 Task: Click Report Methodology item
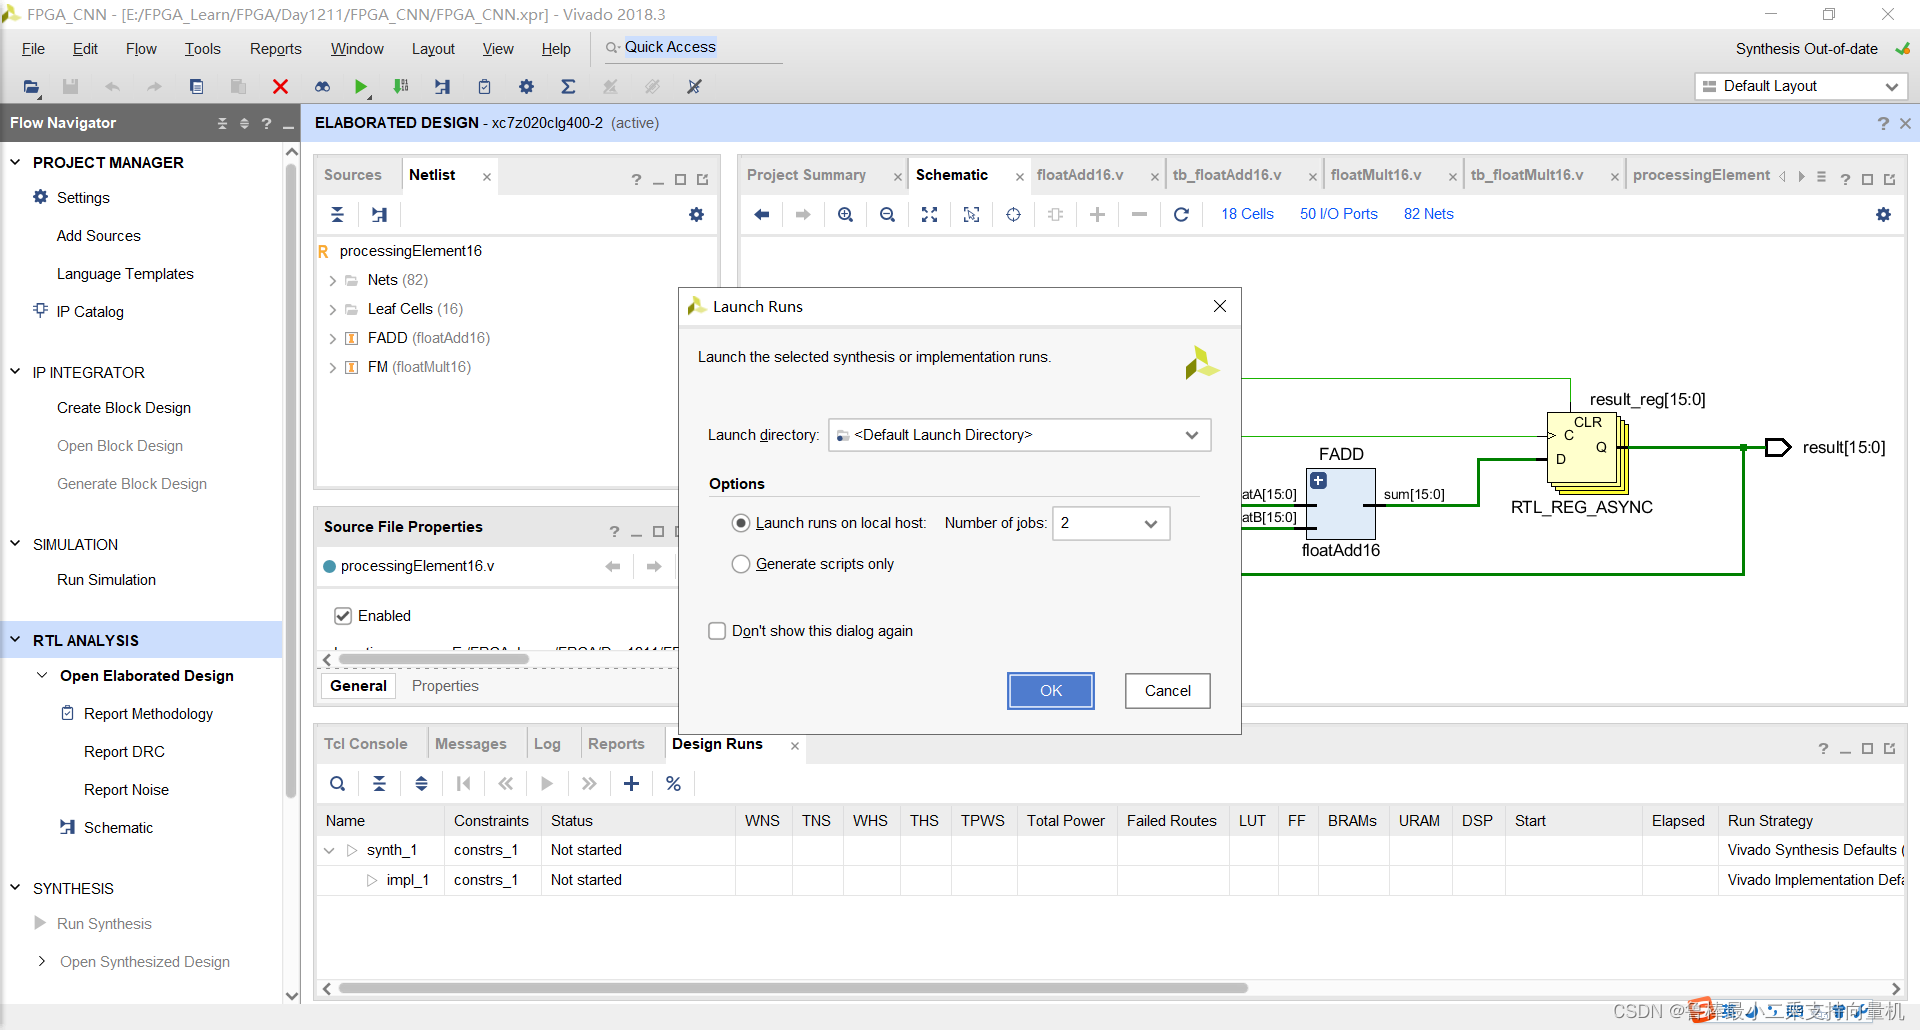[148, 714]
